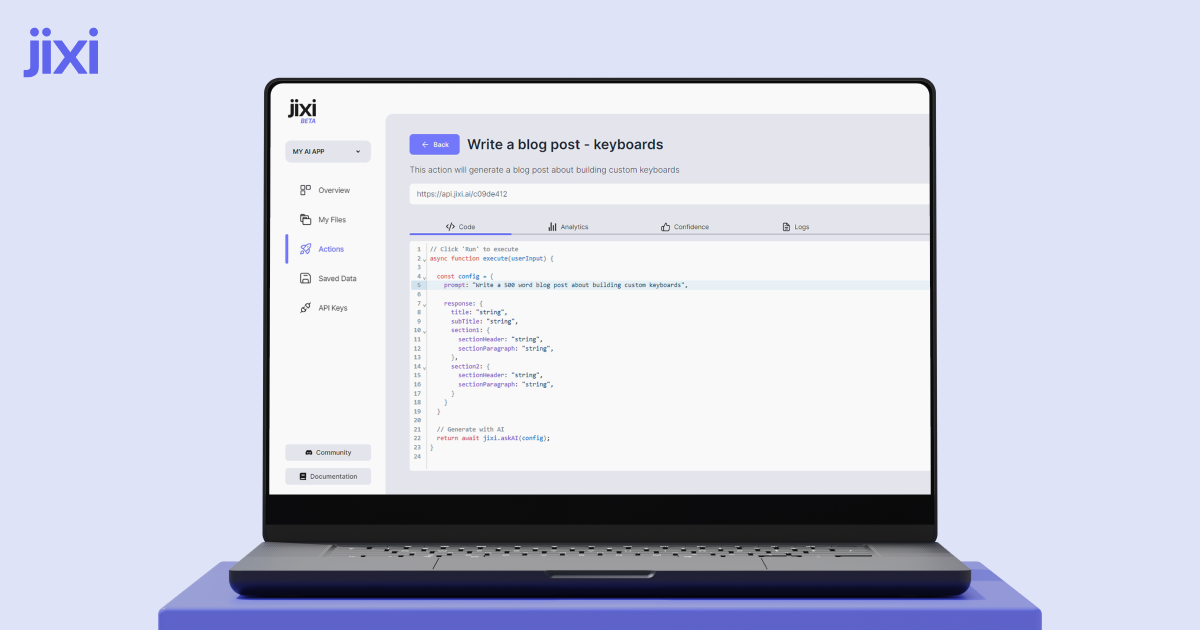
Task: Click the jixi BETA logo in sidebar
Action: click(303, 111)
